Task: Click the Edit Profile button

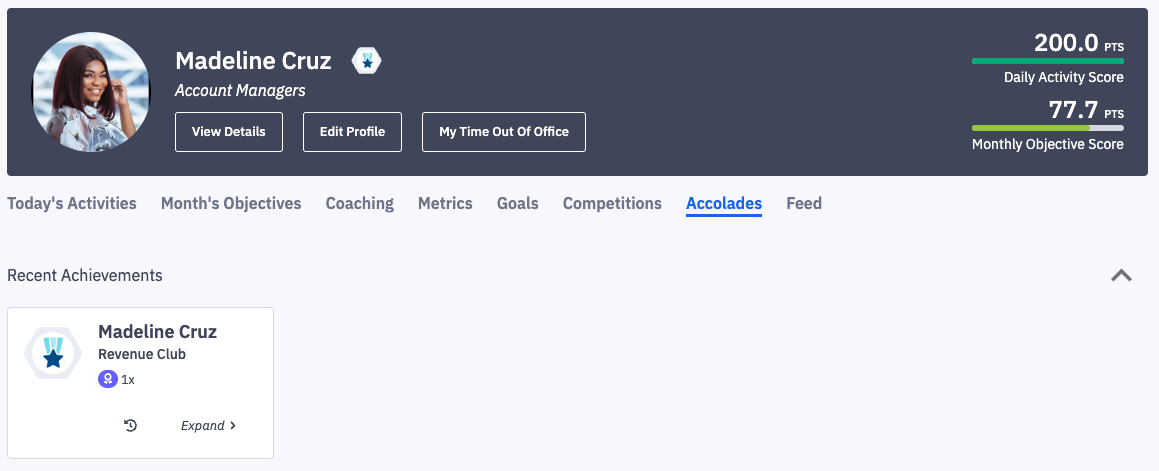Action: coord(352,132)
